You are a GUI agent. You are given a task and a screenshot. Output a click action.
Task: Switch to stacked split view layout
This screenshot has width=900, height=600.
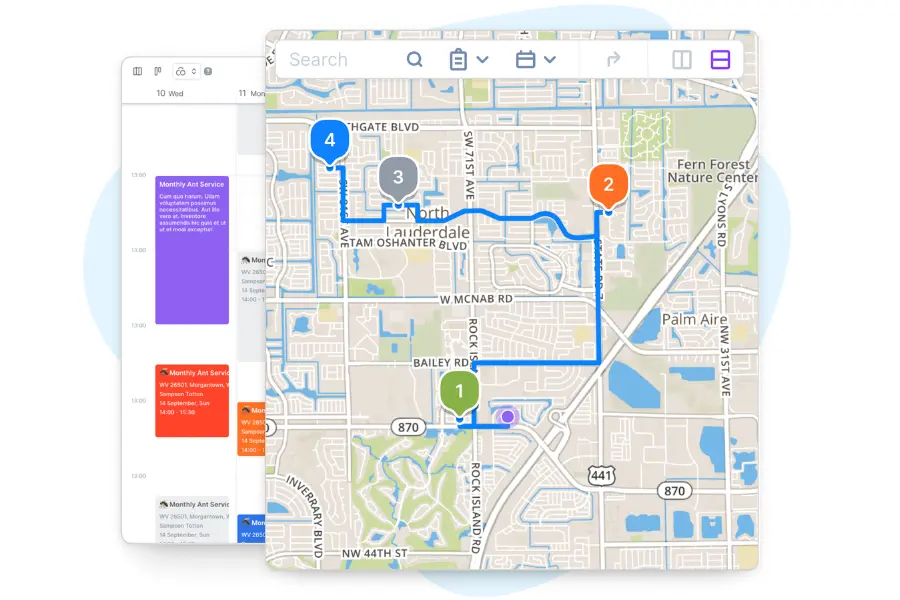(x=720, y=59)
